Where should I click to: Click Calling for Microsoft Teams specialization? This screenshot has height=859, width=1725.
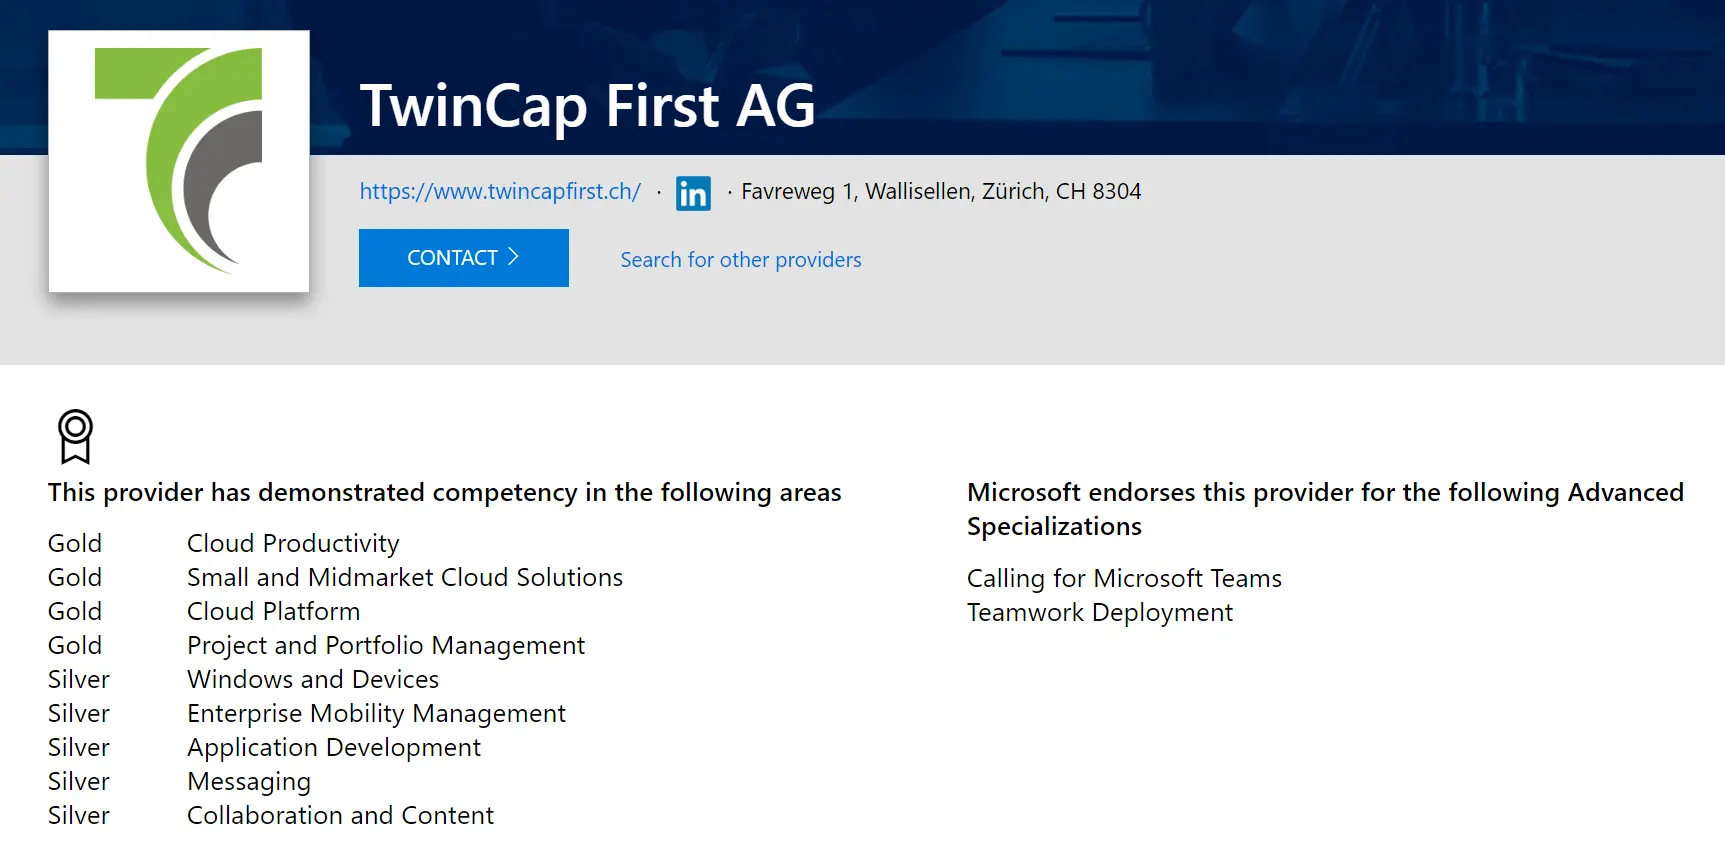click(1124, 578)
